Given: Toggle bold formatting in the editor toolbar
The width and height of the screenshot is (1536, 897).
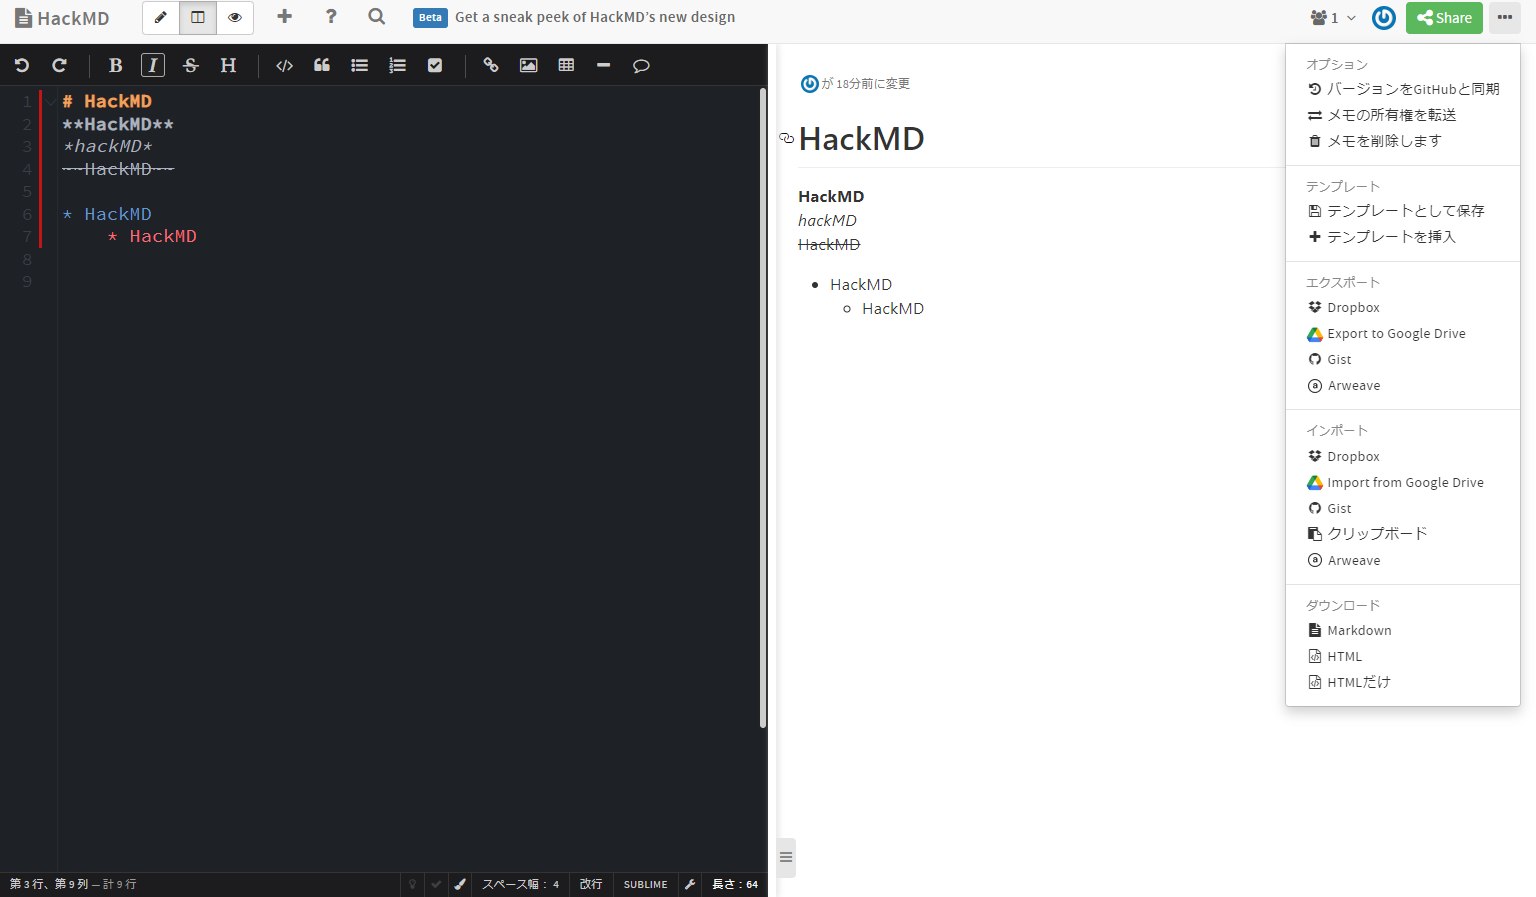Looking at the screenshot, I should (115, 65).
